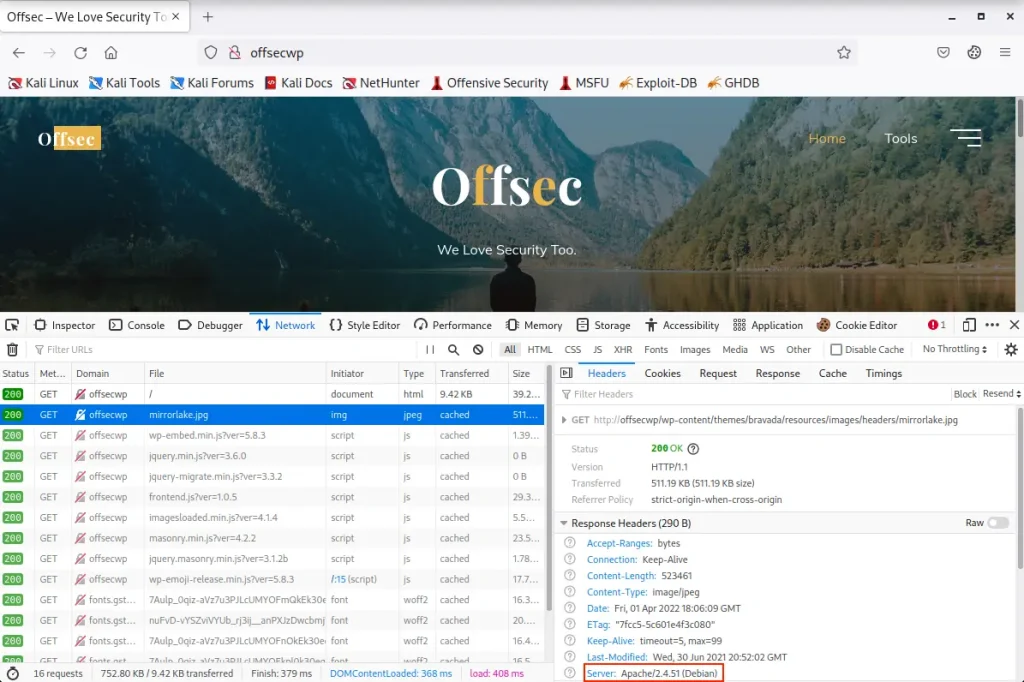
Task: Open request blocking with the blocked-circle icon
Action: click(478, 350)
